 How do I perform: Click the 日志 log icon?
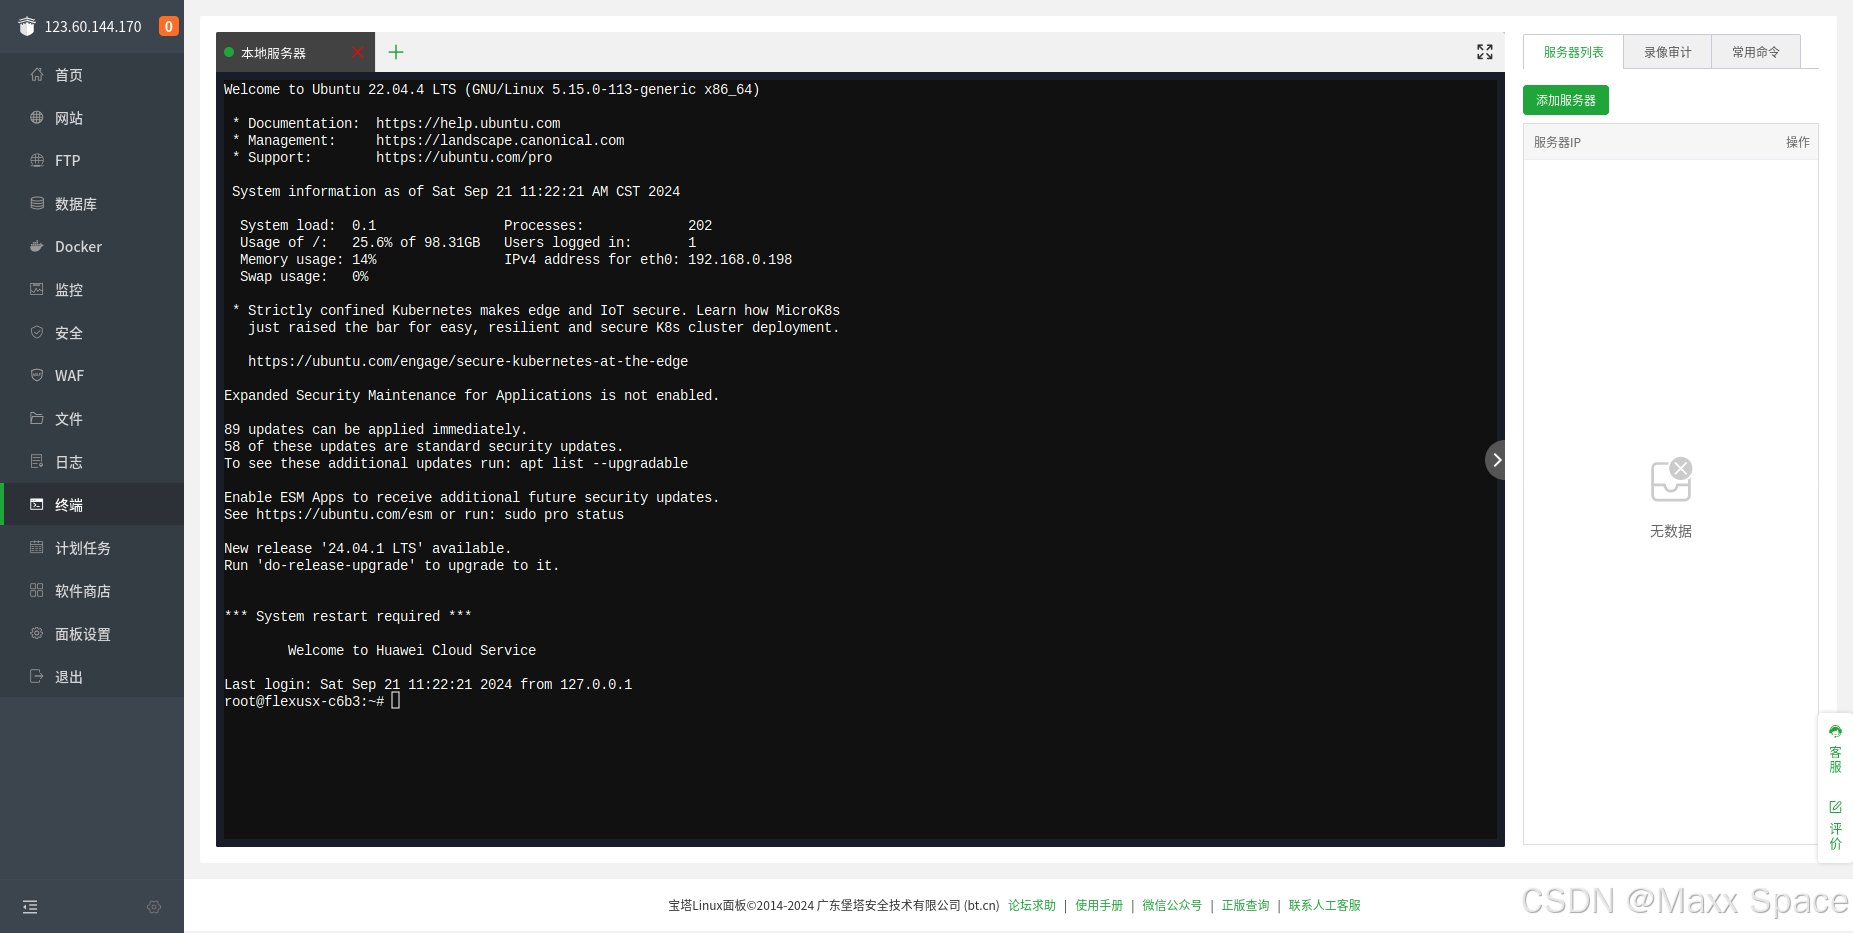[x=37, y=461]
